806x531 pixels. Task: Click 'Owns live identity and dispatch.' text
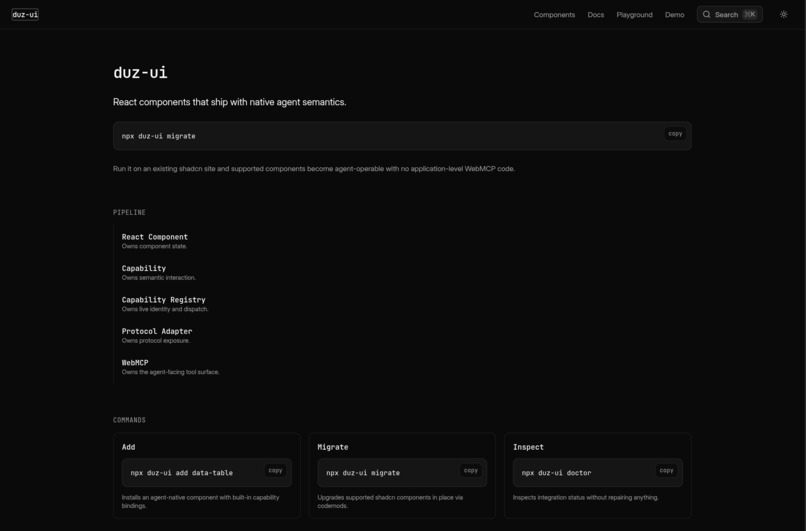(165, 309)
